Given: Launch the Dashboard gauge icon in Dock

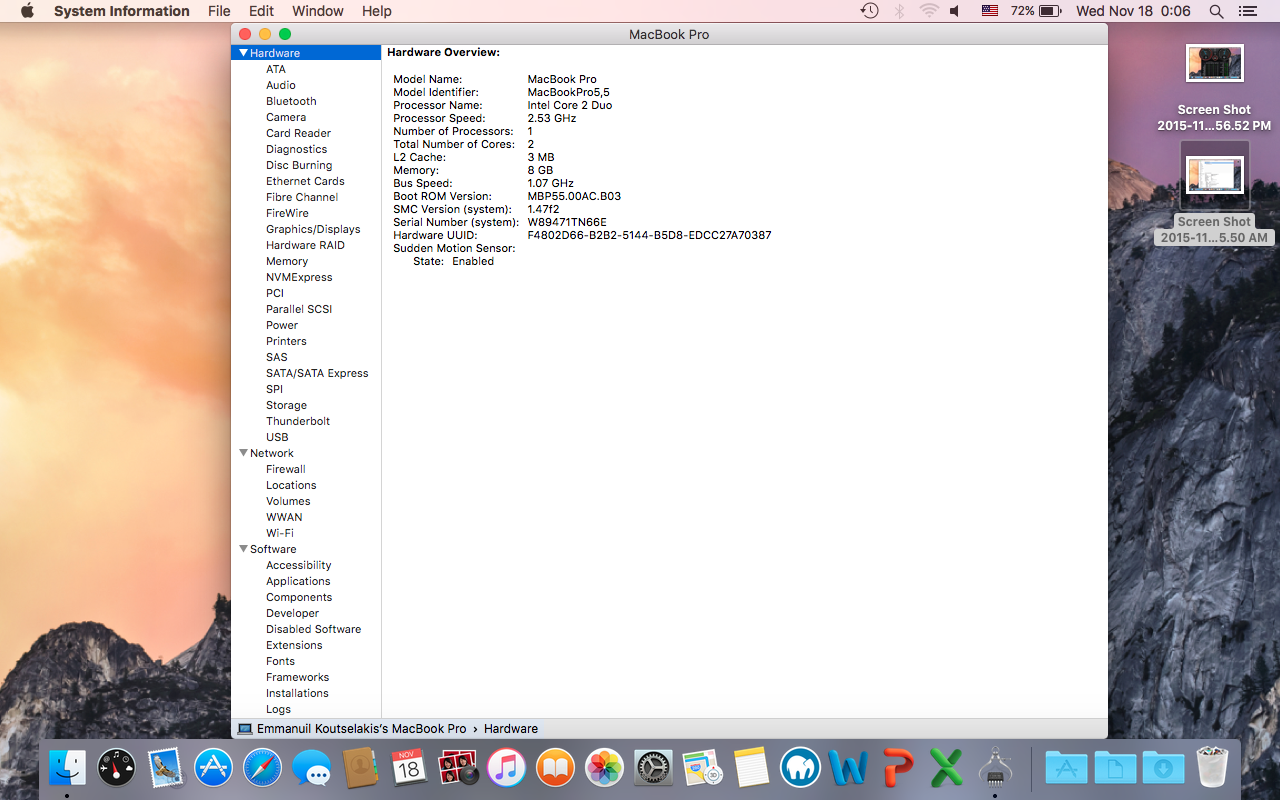Looking at the screenshot, I should (117, 768).
